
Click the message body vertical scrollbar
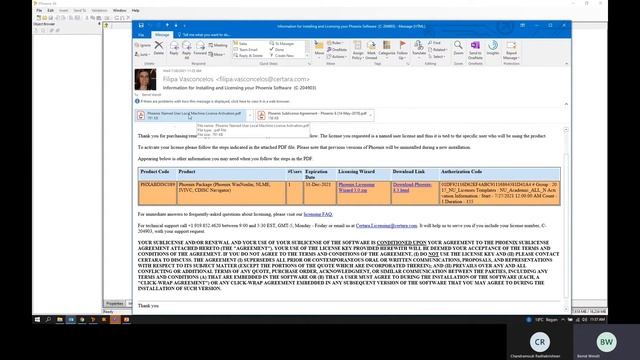point(566,220)
